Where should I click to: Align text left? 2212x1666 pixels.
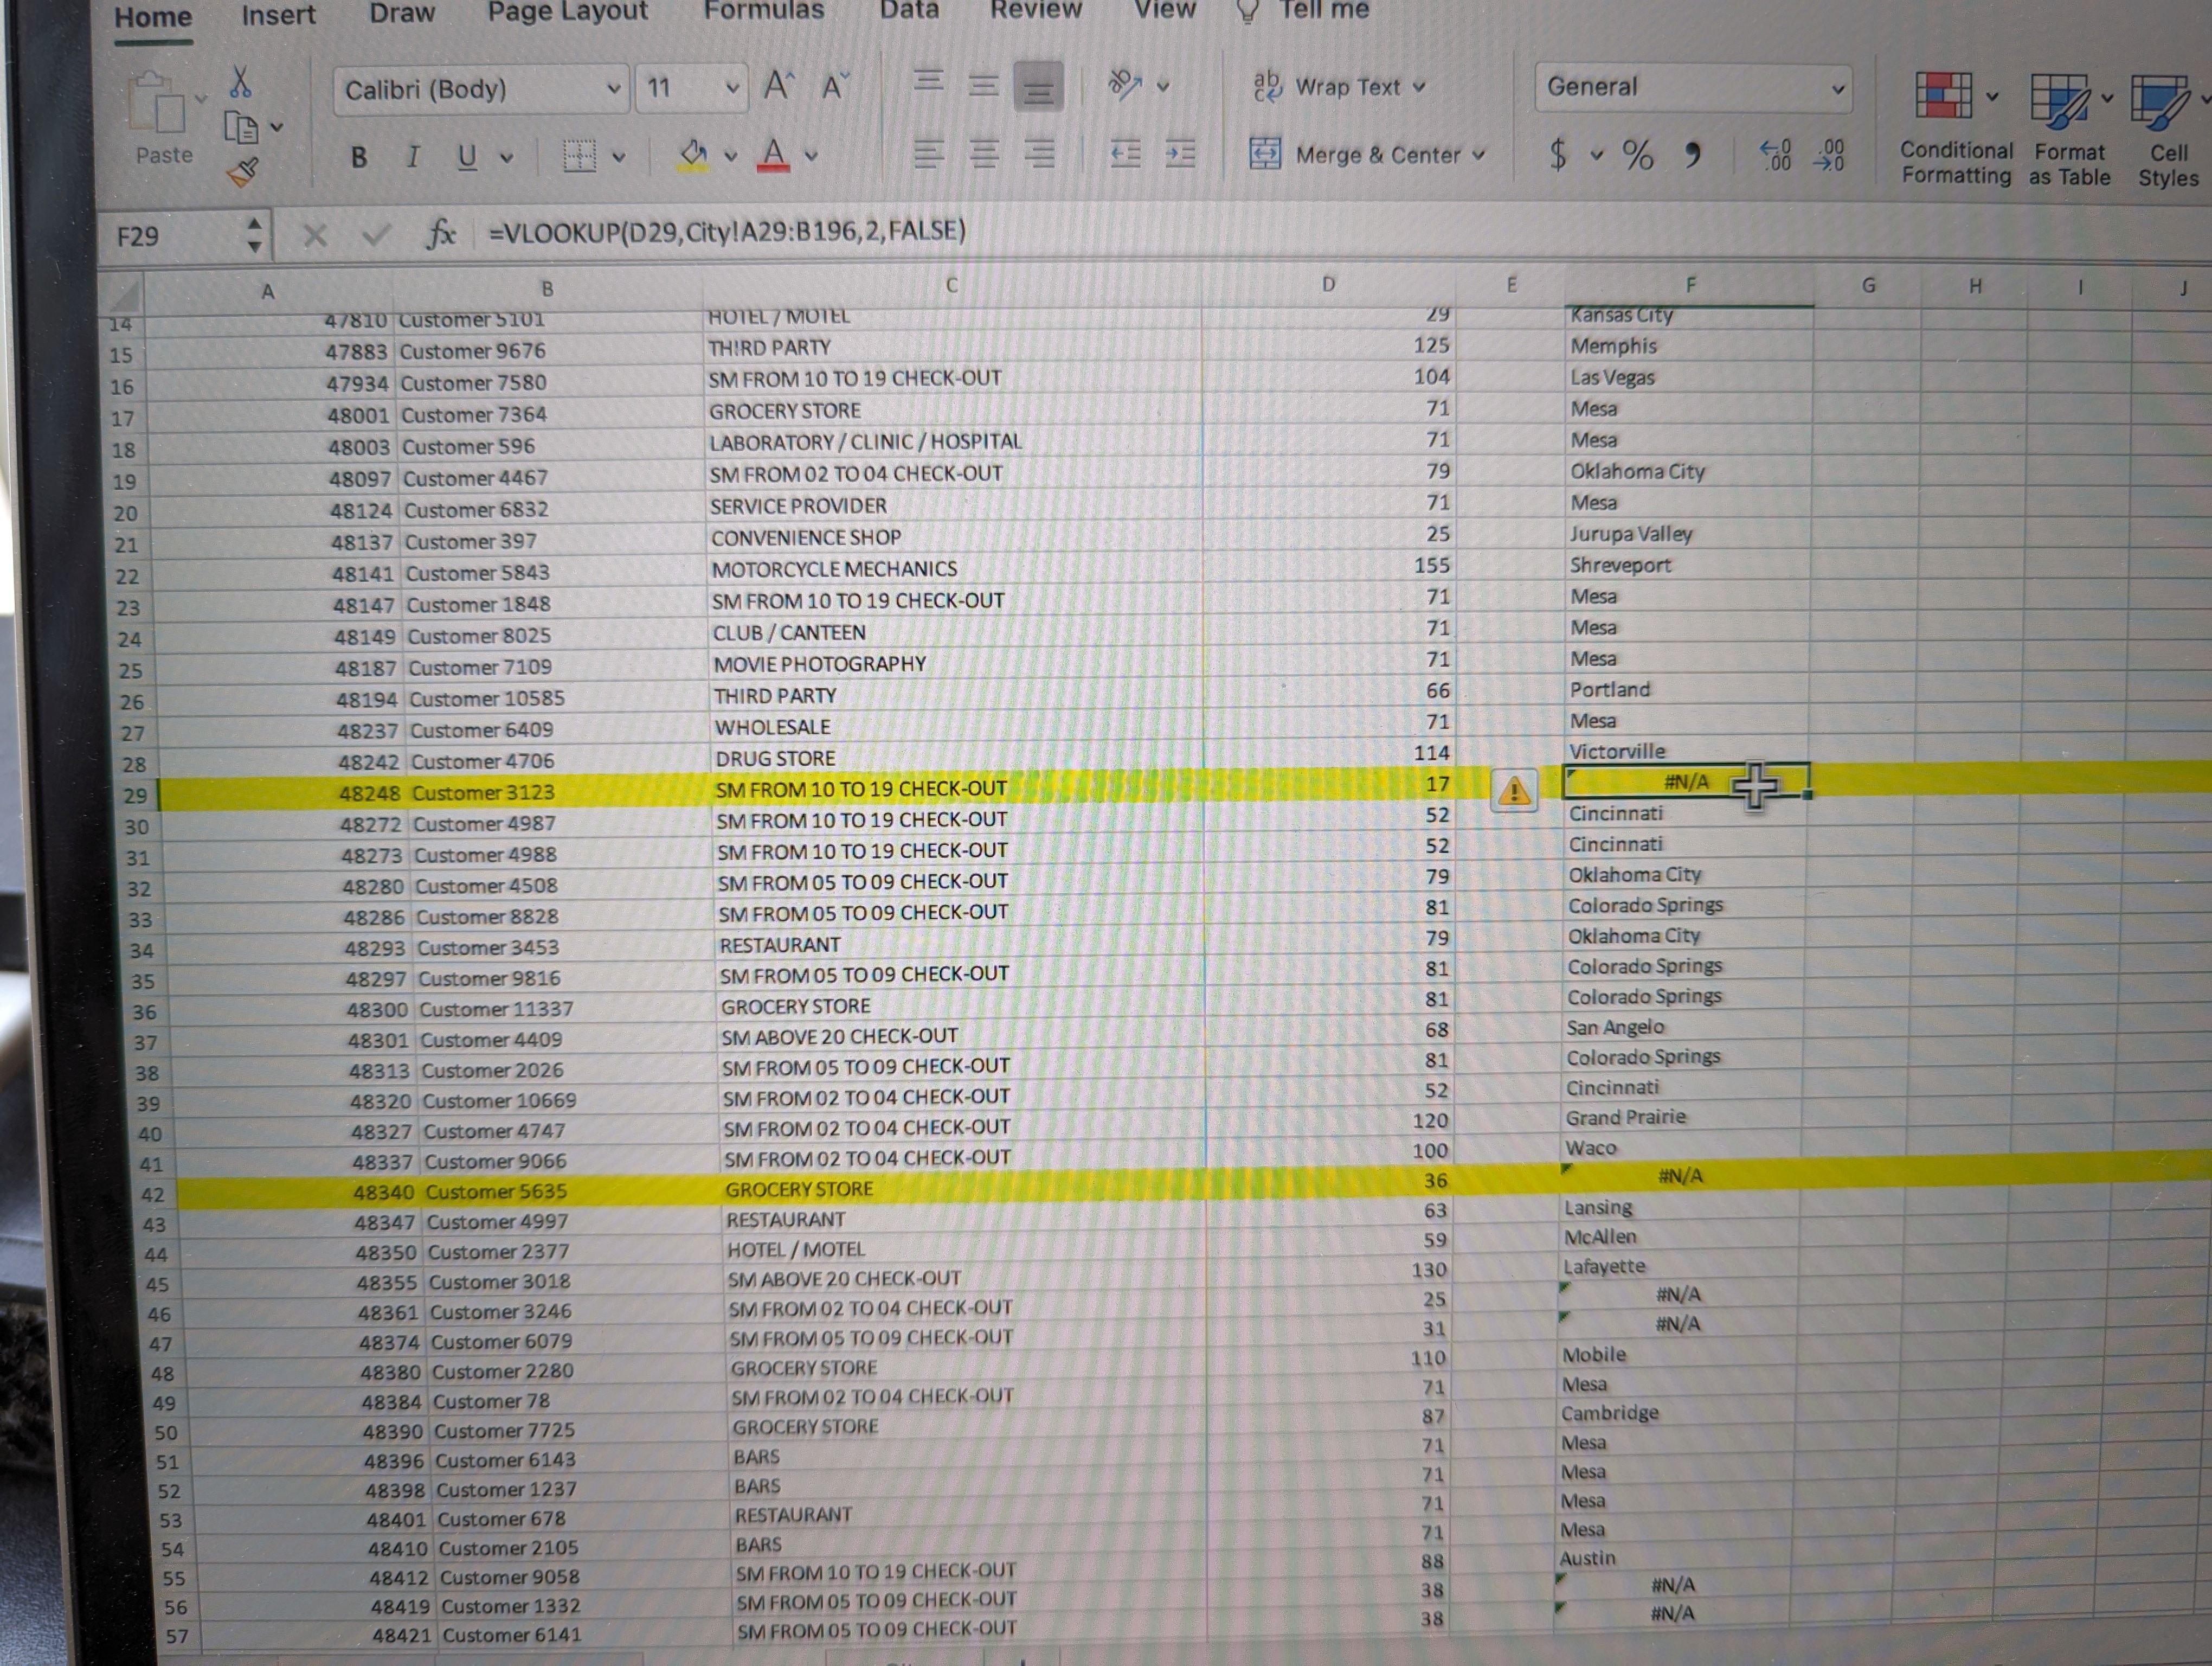(x=929, y=154)
